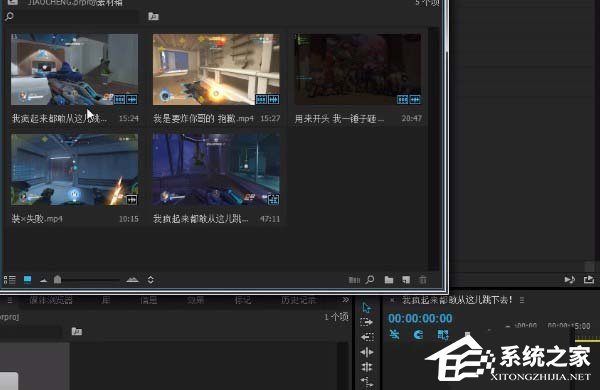The height and width of the screenshot is (390, 600).
Task: Open the 效果 tab
Action: click(196, 300)
